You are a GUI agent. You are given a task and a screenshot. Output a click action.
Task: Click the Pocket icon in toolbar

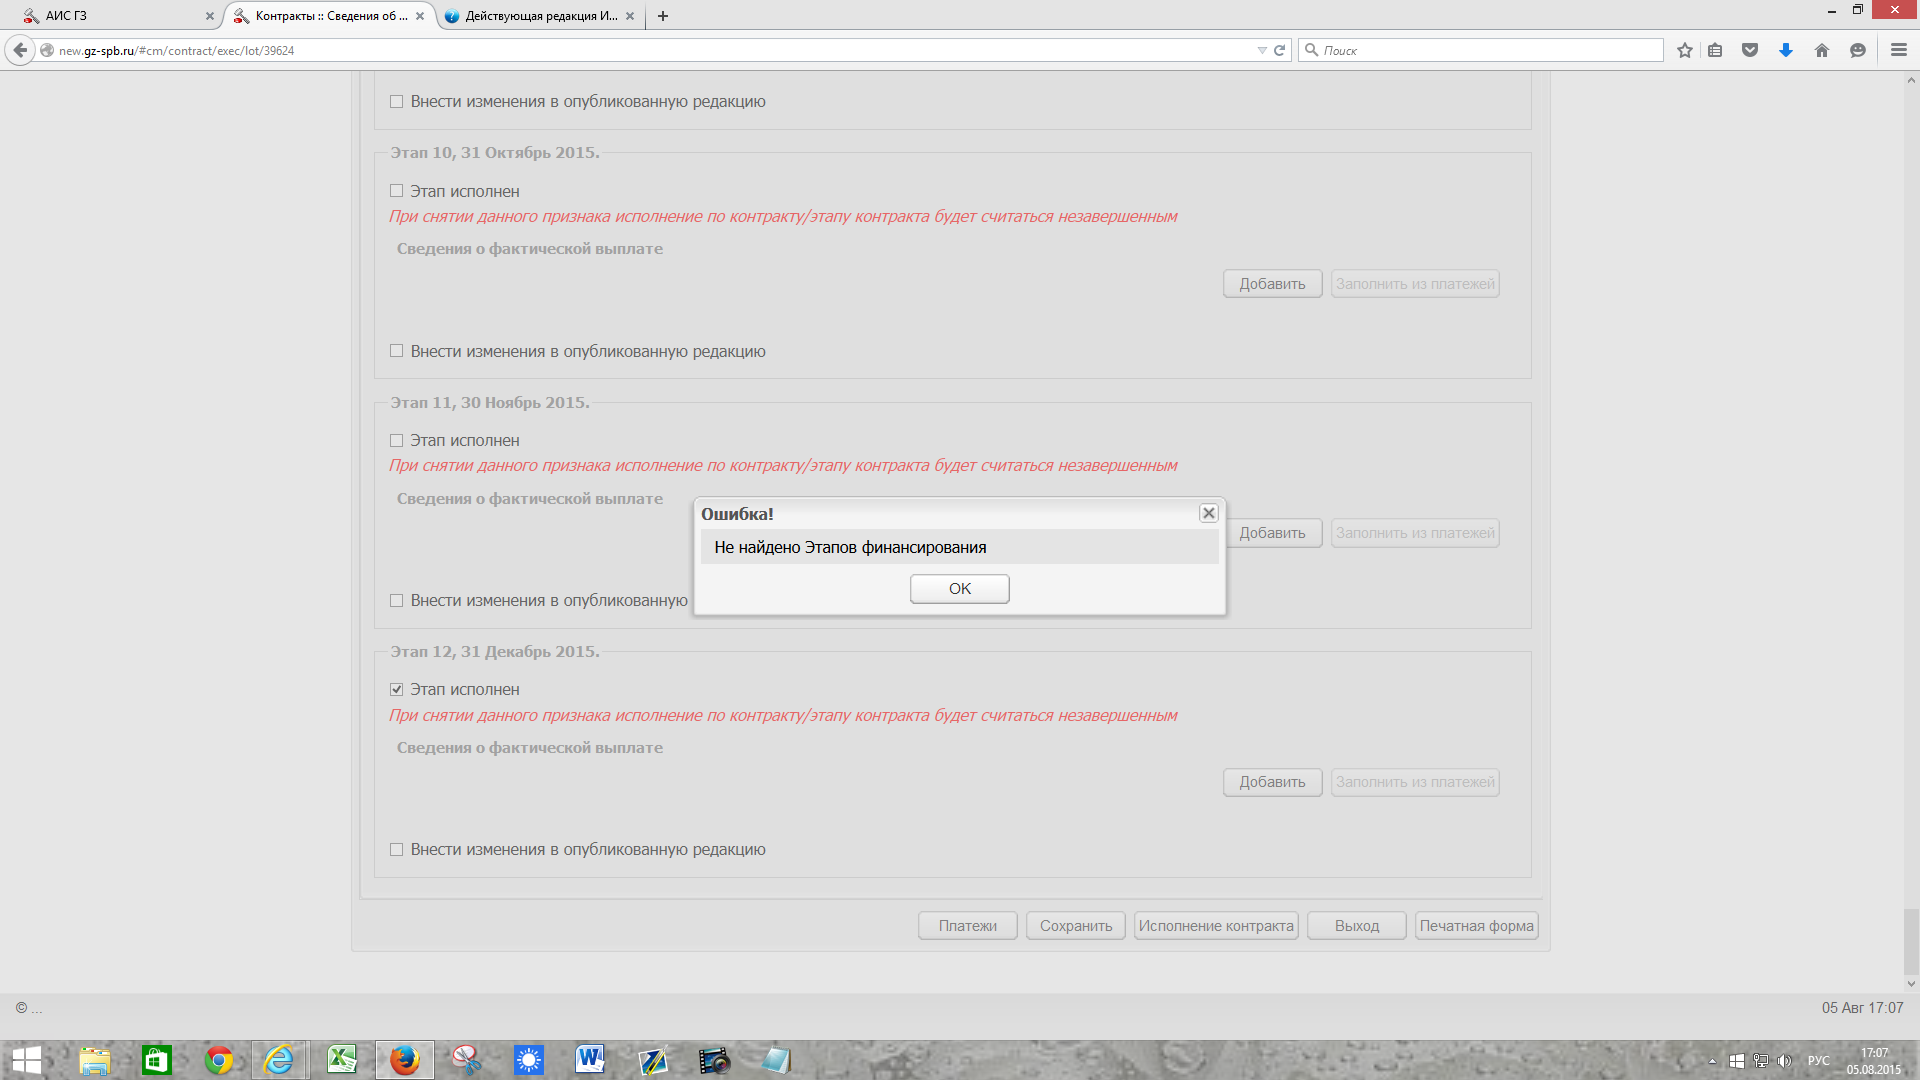[x=1750, y=50]
